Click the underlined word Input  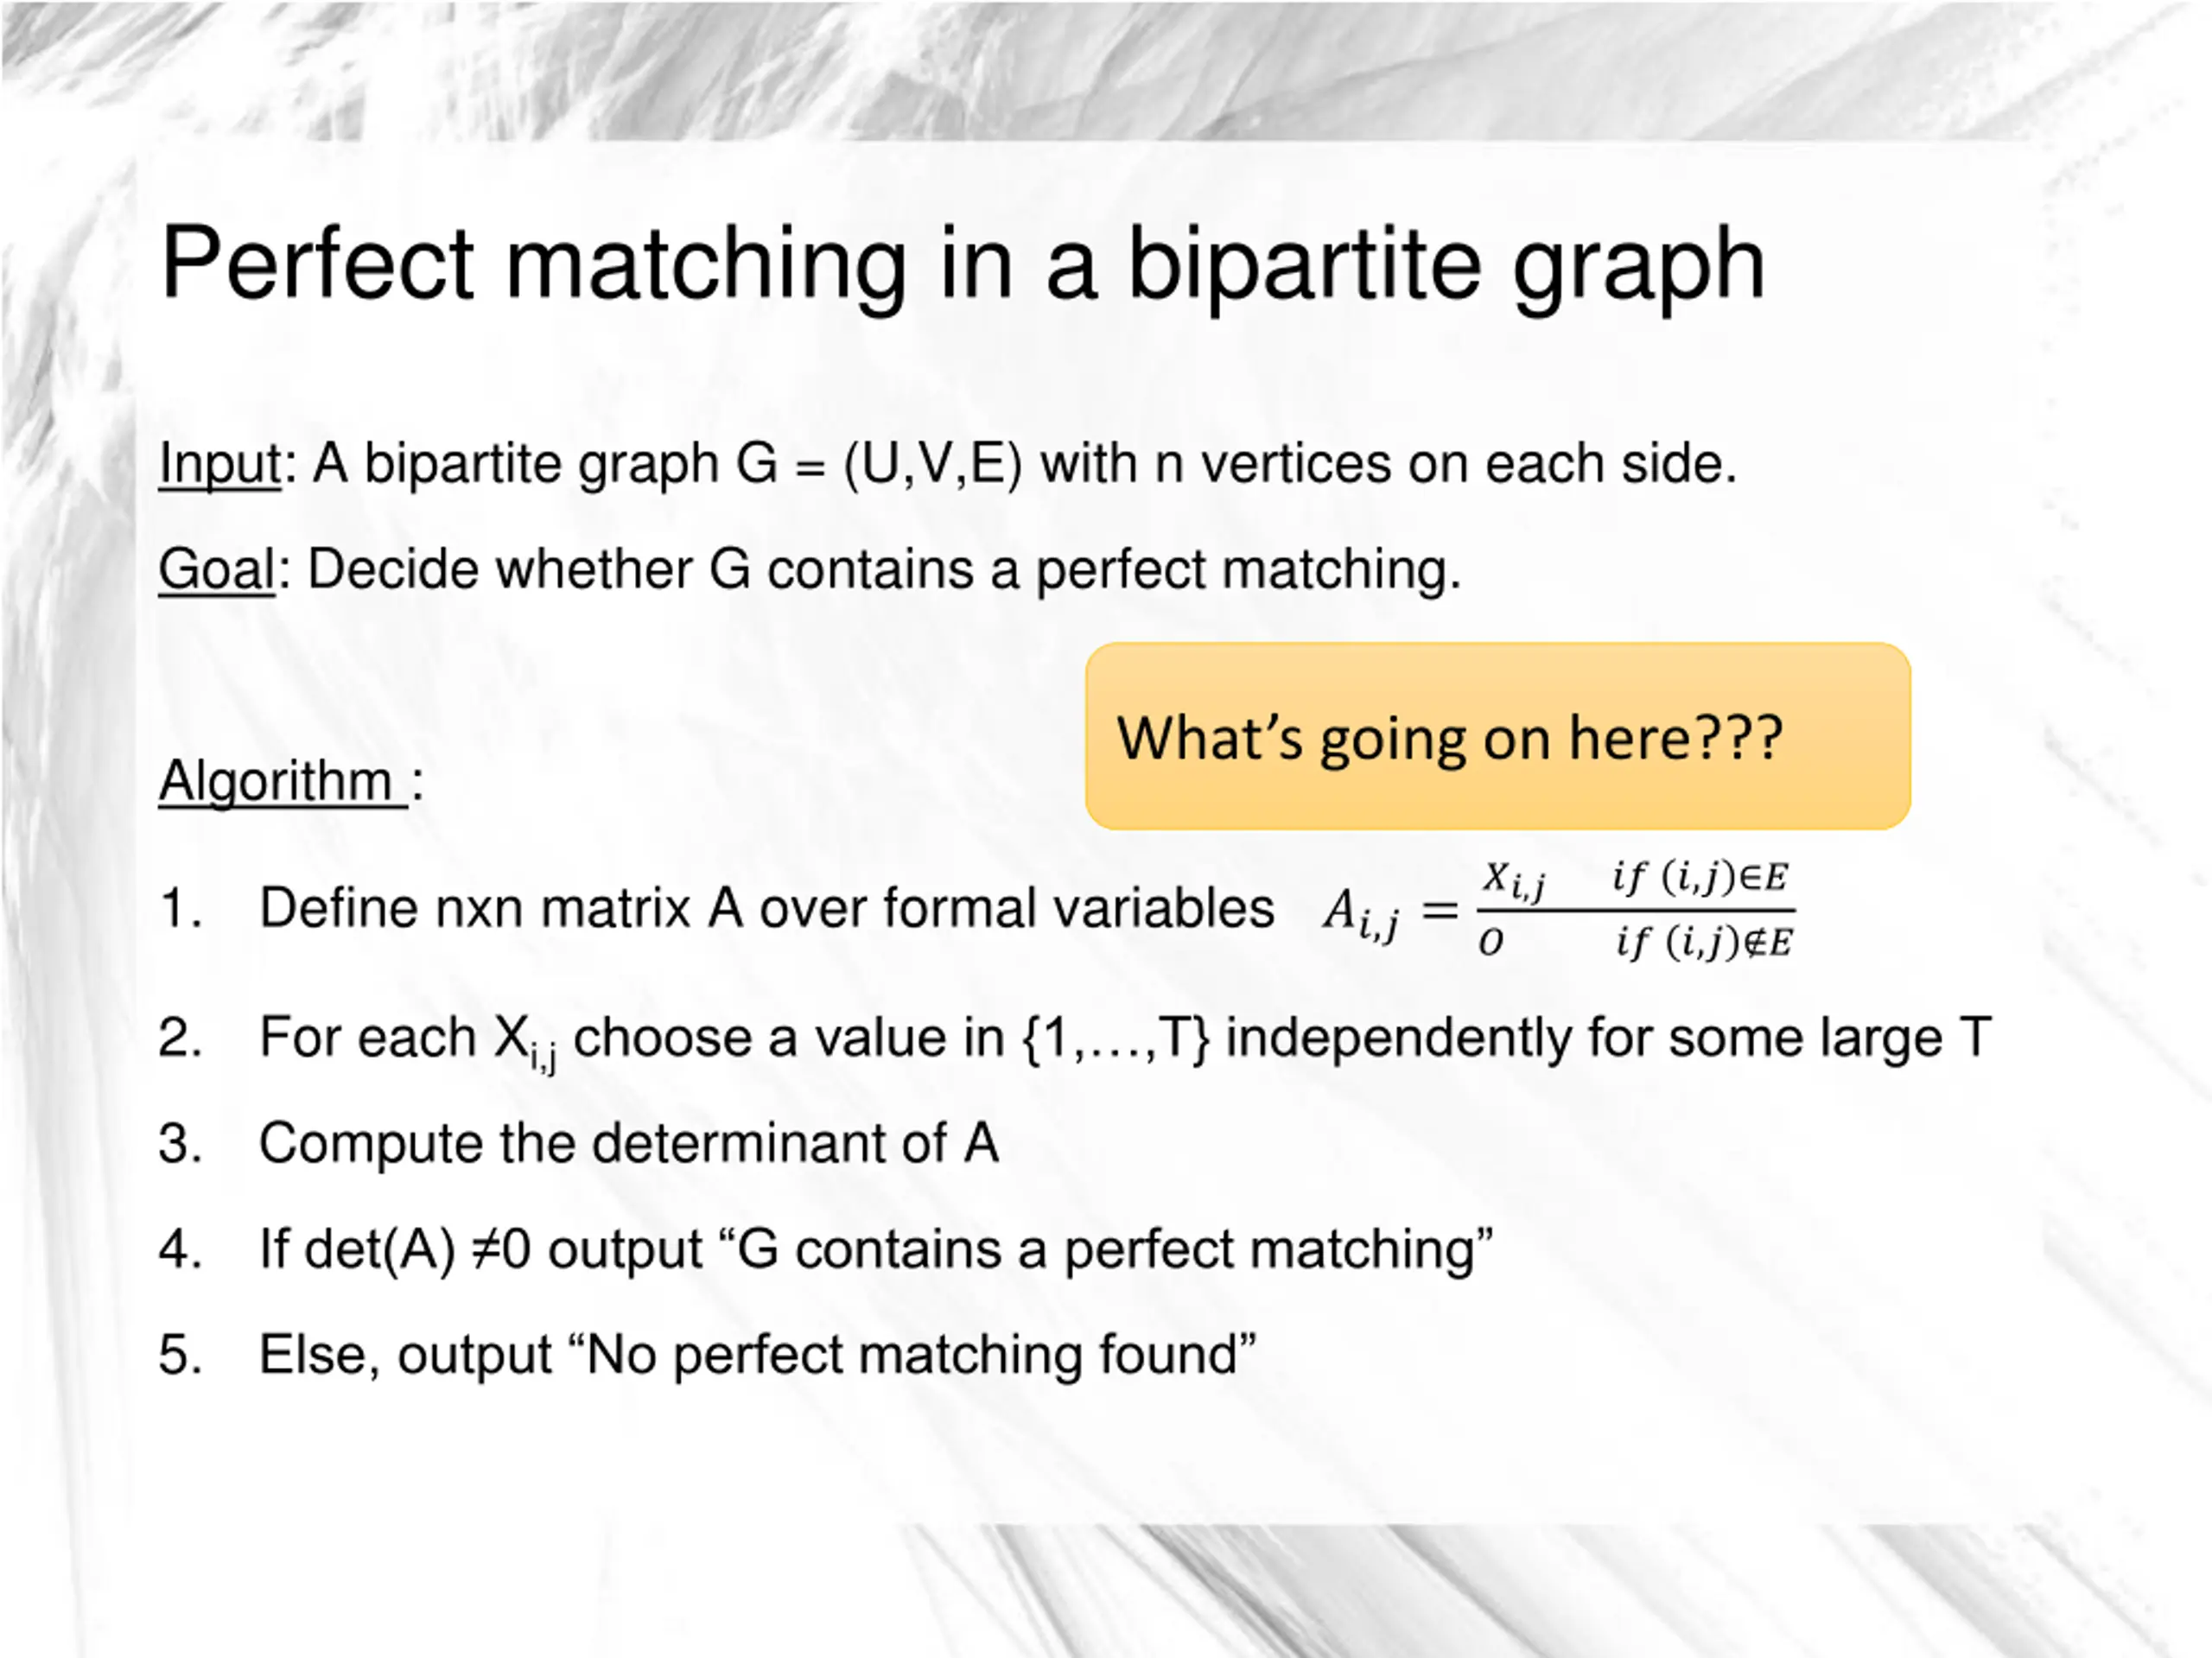point(220,464)
